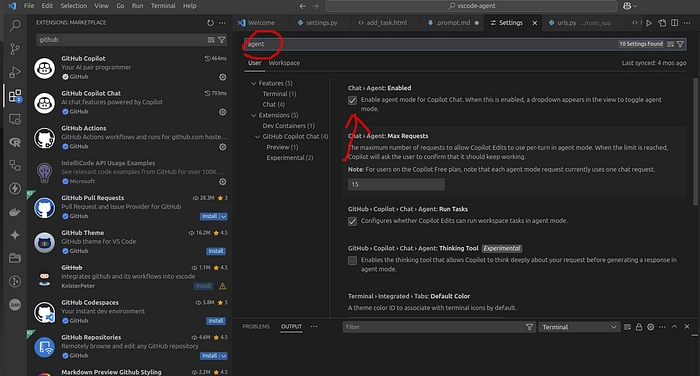Open Run and Debug view

(15, 72)
